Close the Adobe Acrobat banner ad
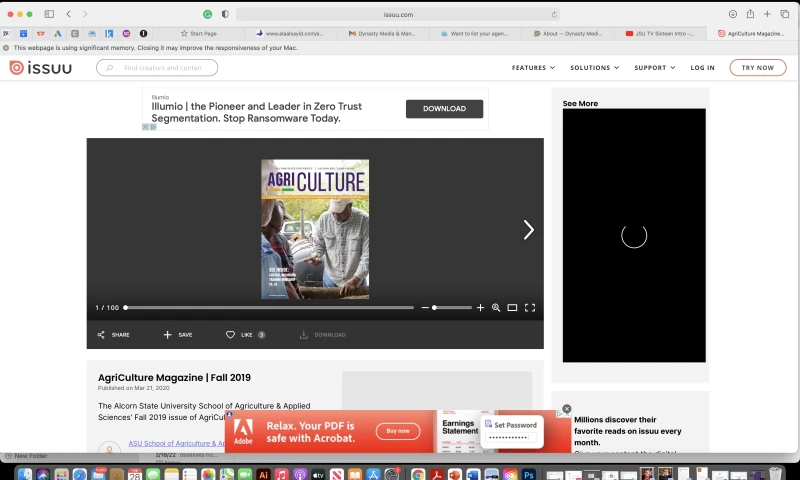Viewport: 800px width, 480px height. [x=567, y=409]
